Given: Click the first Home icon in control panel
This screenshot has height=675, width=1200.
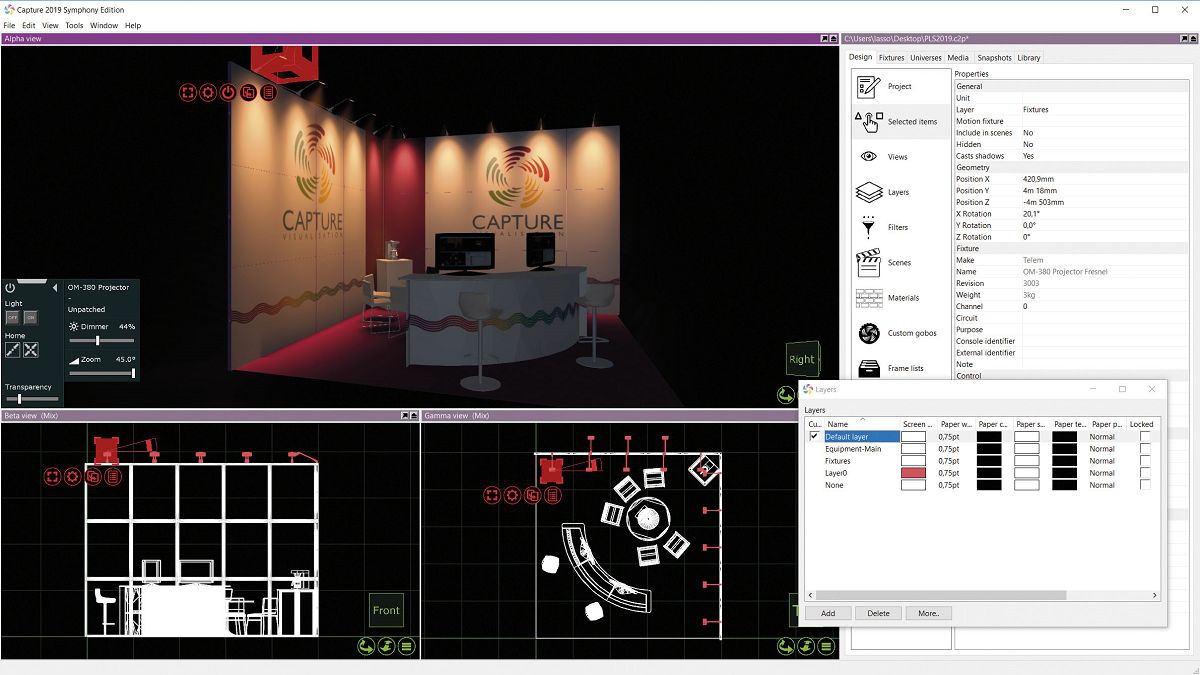Looking at the screenshot, I should pos(13,350).
